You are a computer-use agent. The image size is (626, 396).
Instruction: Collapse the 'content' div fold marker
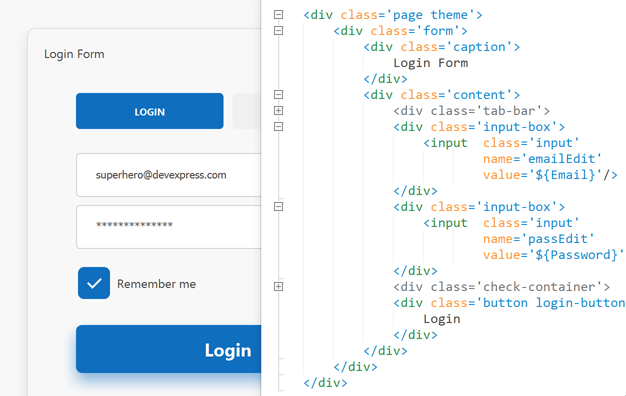[279, 95]
